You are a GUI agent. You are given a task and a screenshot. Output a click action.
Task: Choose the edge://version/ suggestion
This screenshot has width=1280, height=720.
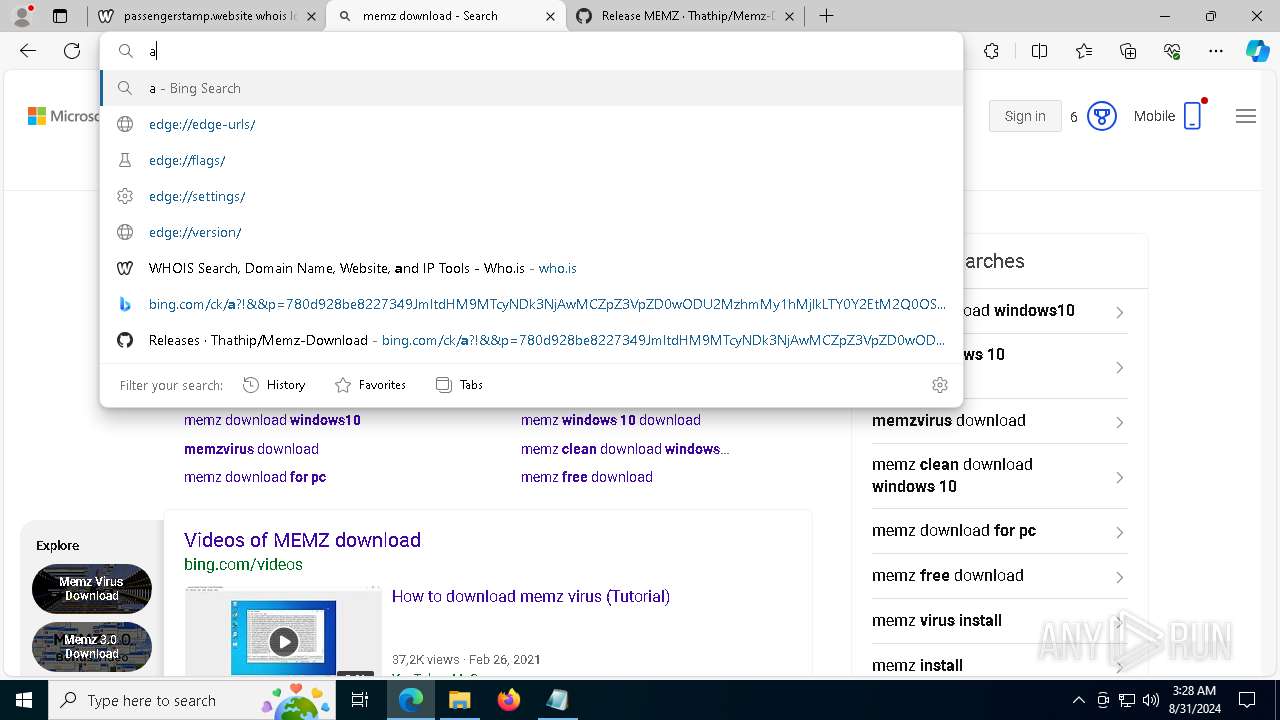[x=531, y=232]
